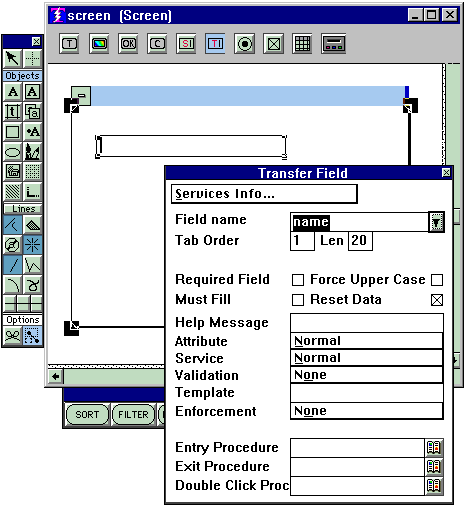Enable the Required Field checkbox

coord(298,280)
